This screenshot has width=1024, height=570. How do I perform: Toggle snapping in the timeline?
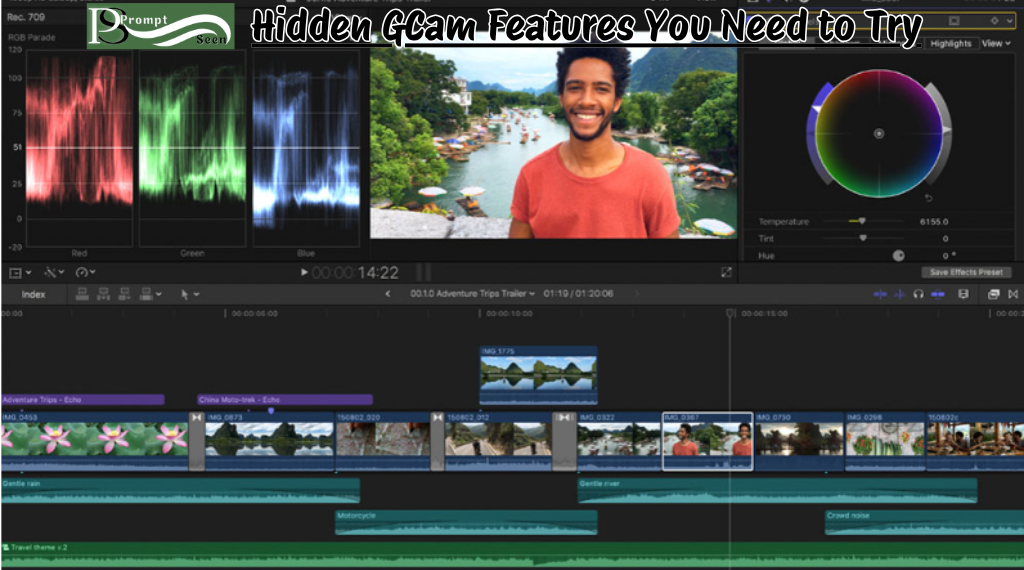[938, 294]
